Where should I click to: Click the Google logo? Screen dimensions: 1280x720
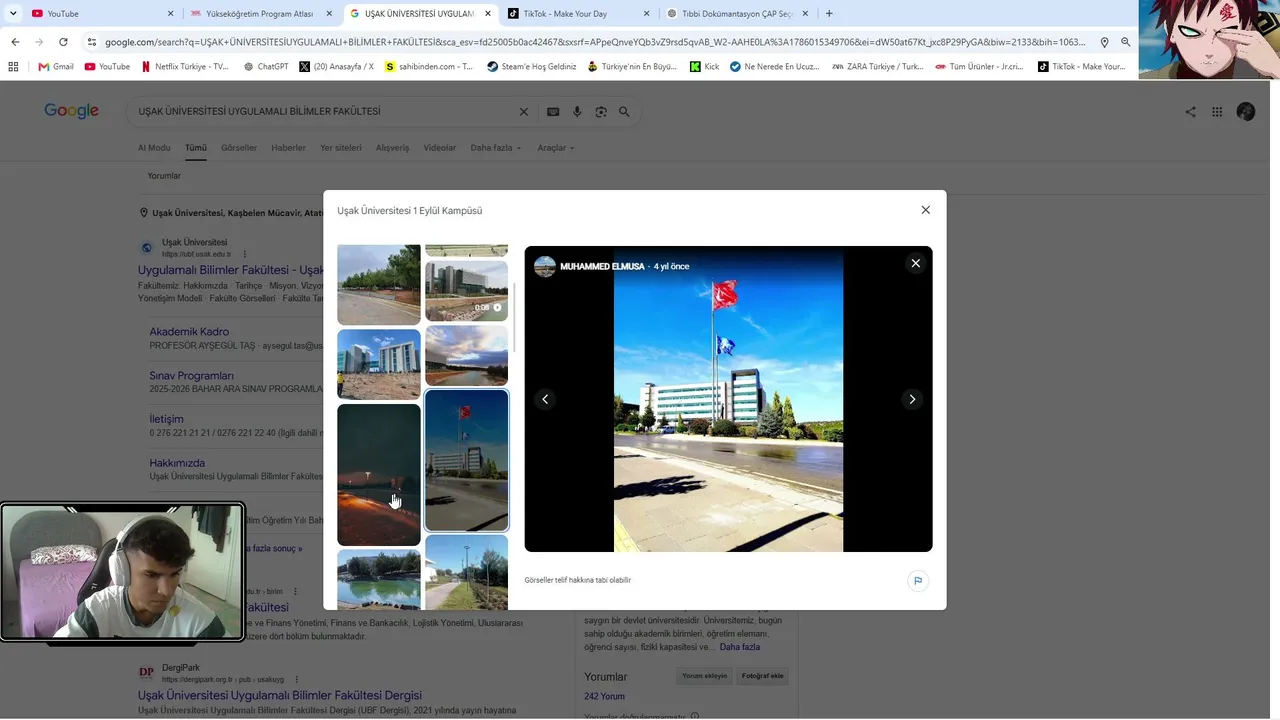tap(71, 111)
